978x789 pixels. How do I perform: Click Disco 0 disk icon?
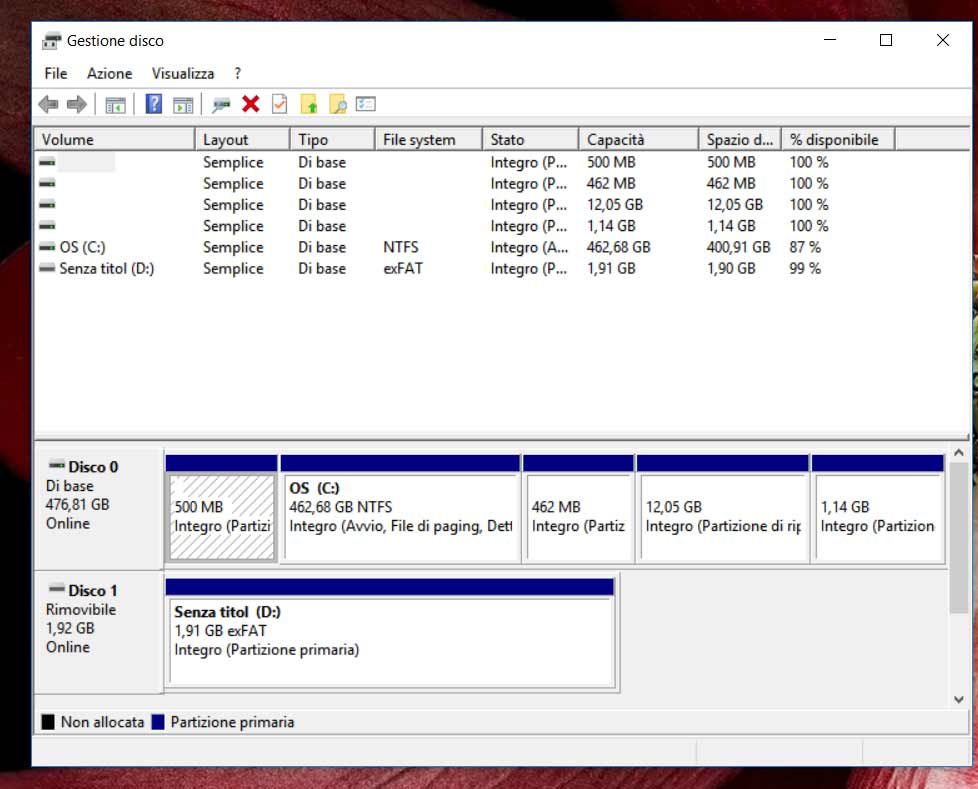pyautogui.click(x=57, y=465)
